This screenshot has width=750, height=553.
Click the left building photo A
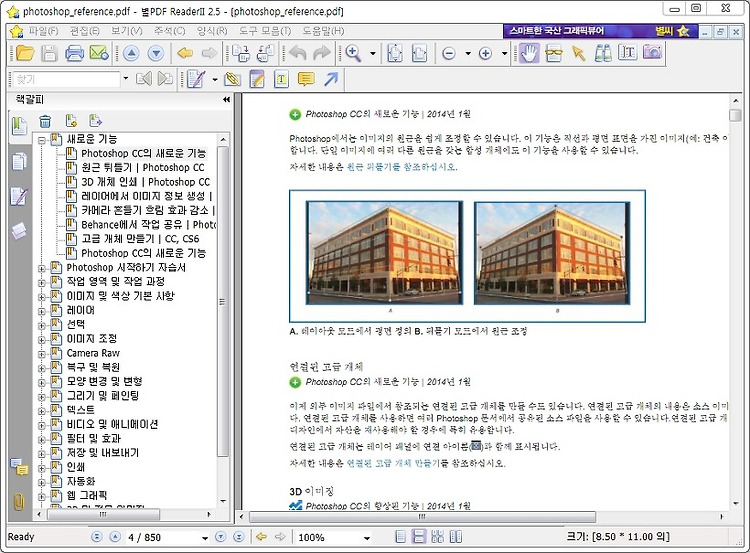385,252
